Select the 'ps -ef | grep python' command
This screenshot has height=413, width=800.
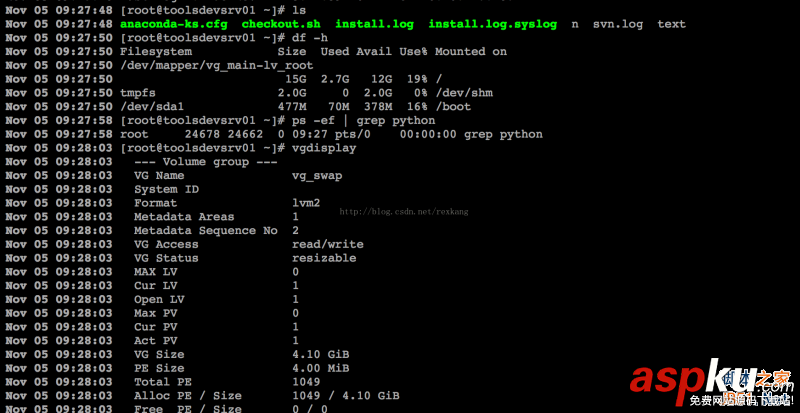click(363, 120)
